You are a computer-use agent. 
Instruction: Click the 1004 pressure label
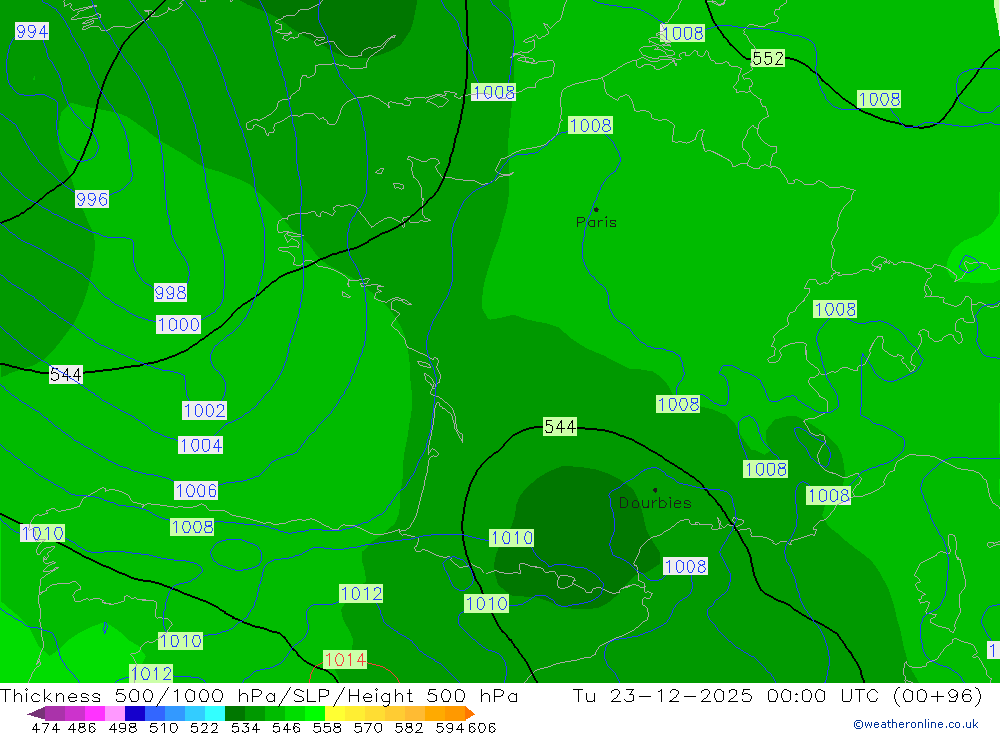click(x=201, y=445)
